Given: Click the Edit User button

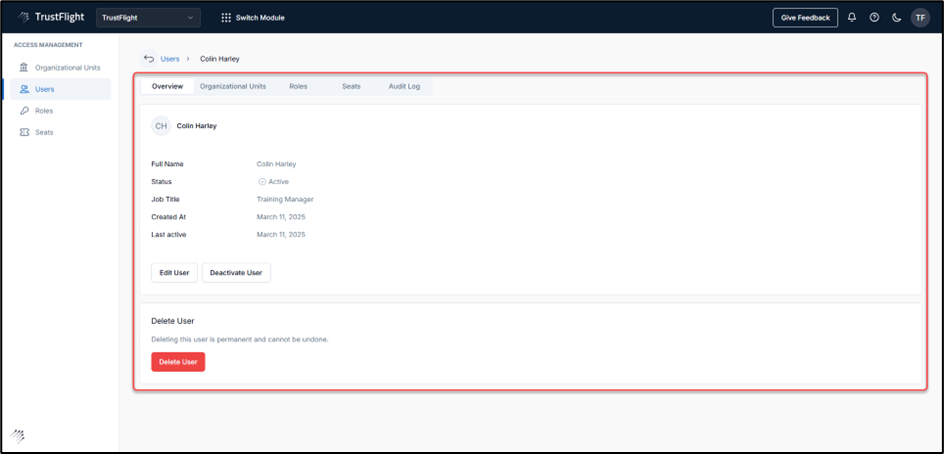Looking at the screenshot, I should [174, 273].
